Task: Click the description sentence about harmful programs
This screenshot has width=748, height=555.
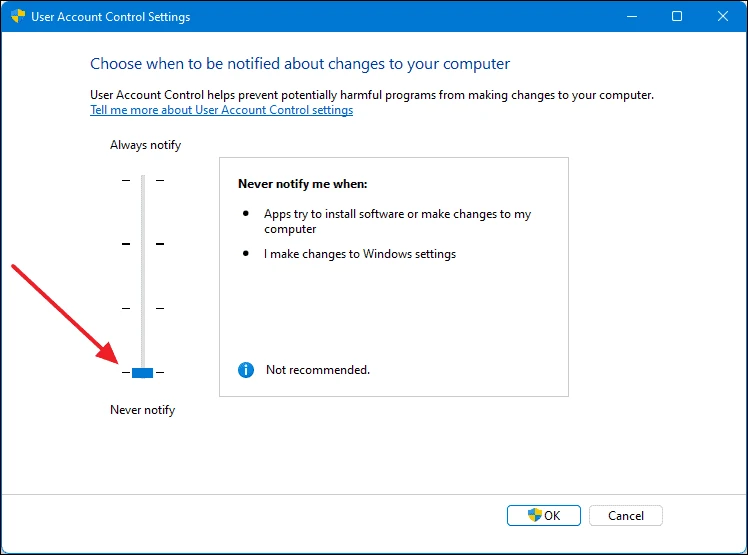Action: click(x=372, y=95)
